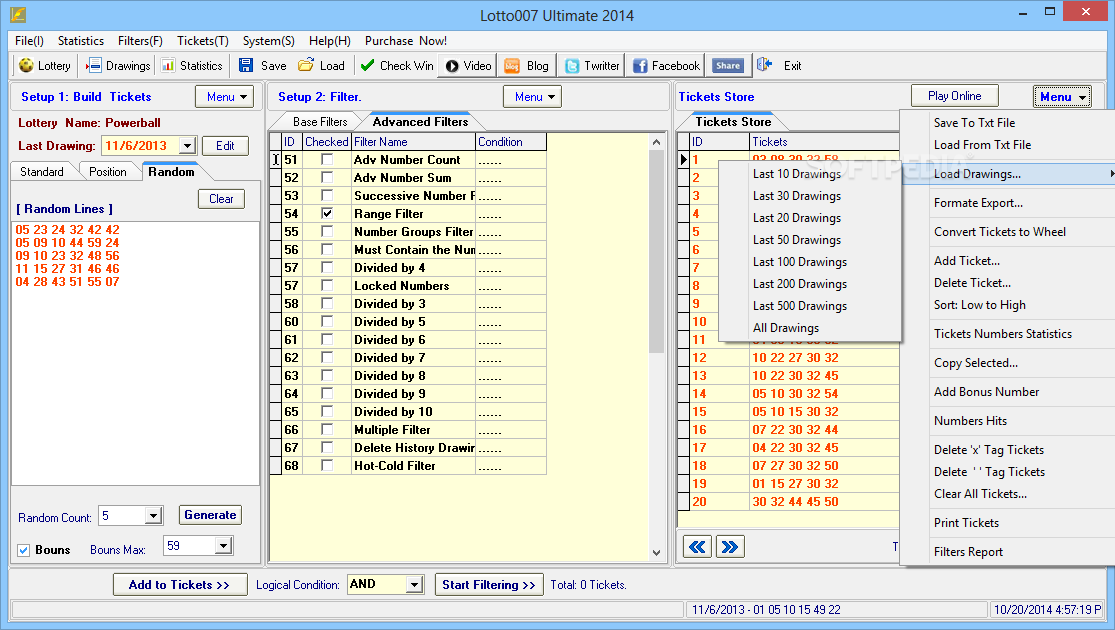The height and width of the screenshot is (630, 1115).
Task: Click Start Filtering button
Action: click(x=489, y=584)
